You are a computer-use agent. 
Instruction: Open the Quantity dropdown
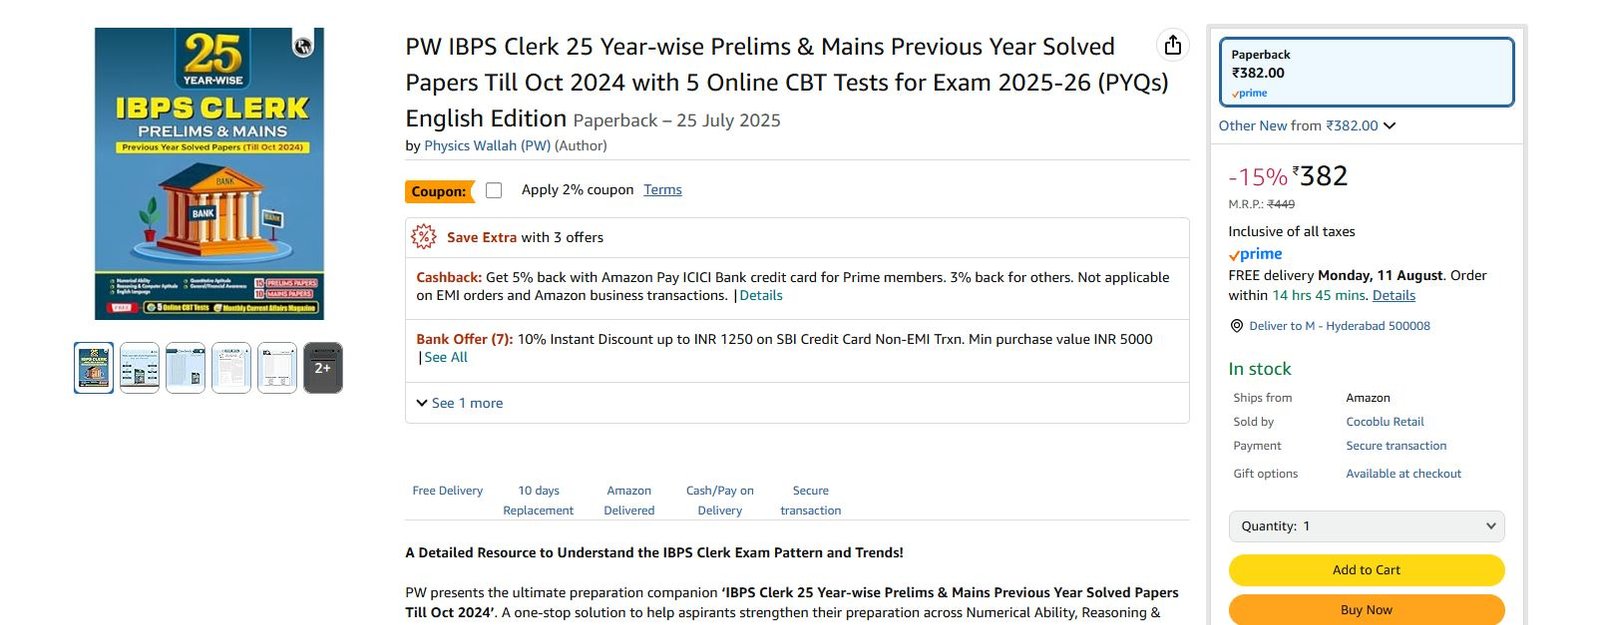point(1366,526)
